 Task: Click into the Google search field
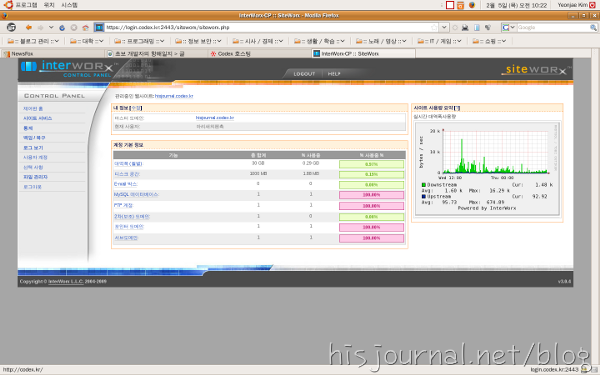pyautogui.click(x=553, y=28)
